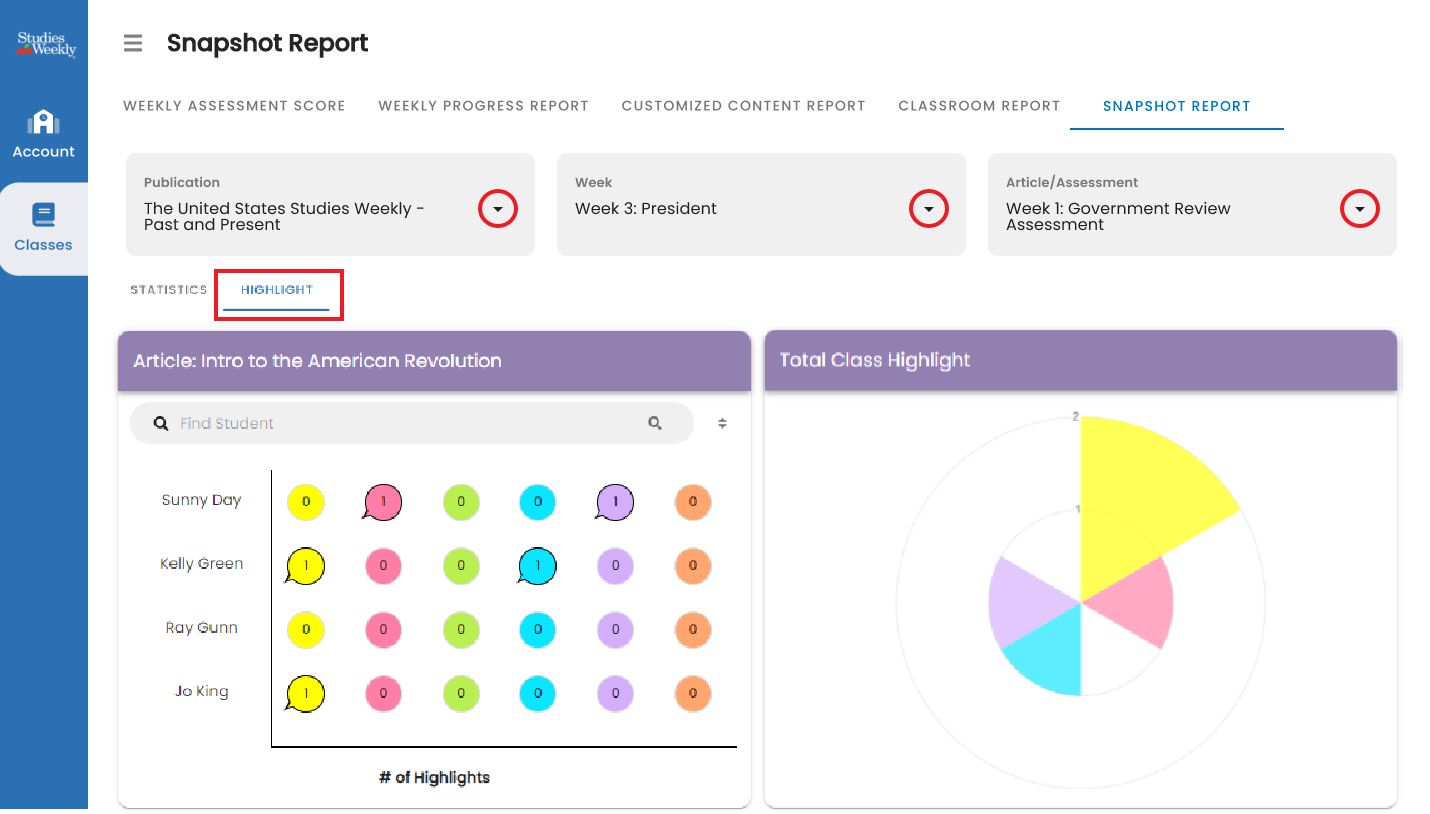This screenshot has height=814, width=1430.
Task: Expand the Article/Assessment dropdown arrow
Action: [x=1360, y=209]
